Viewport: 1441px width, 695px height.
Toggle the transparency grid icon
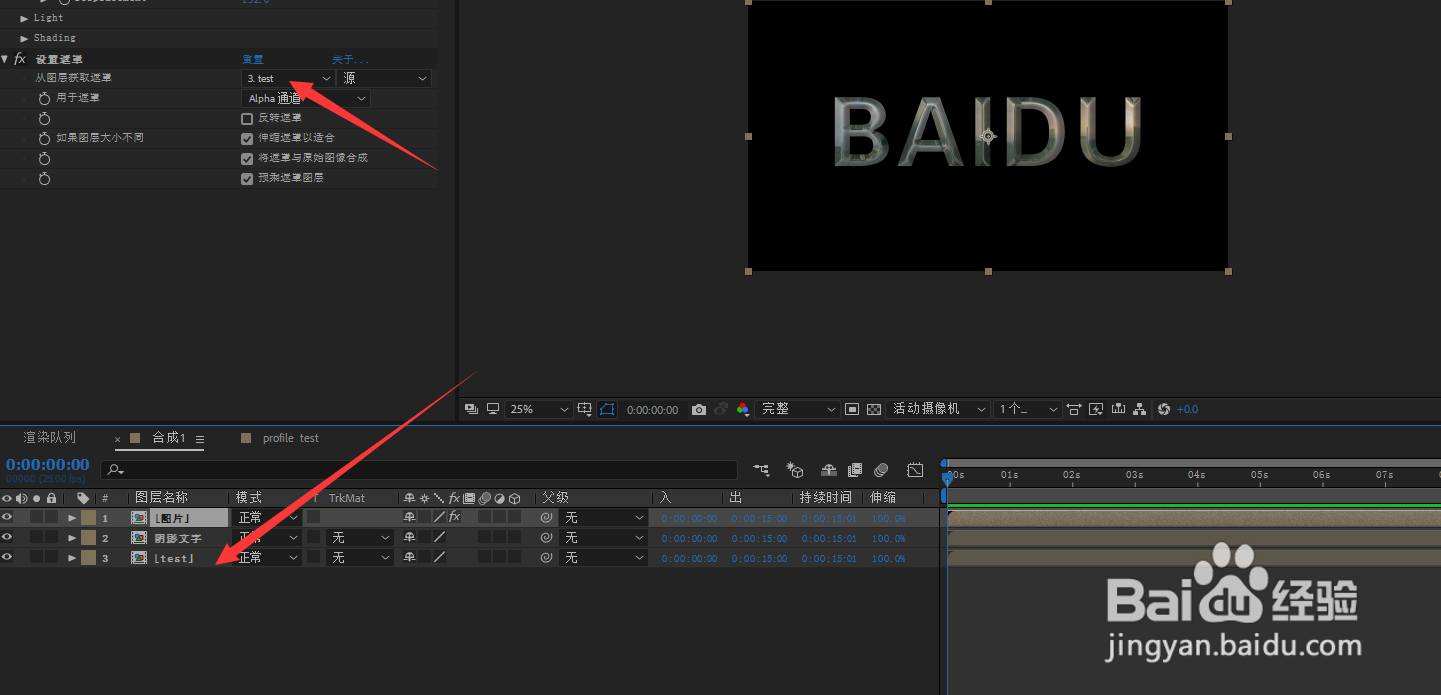point(873,409)
